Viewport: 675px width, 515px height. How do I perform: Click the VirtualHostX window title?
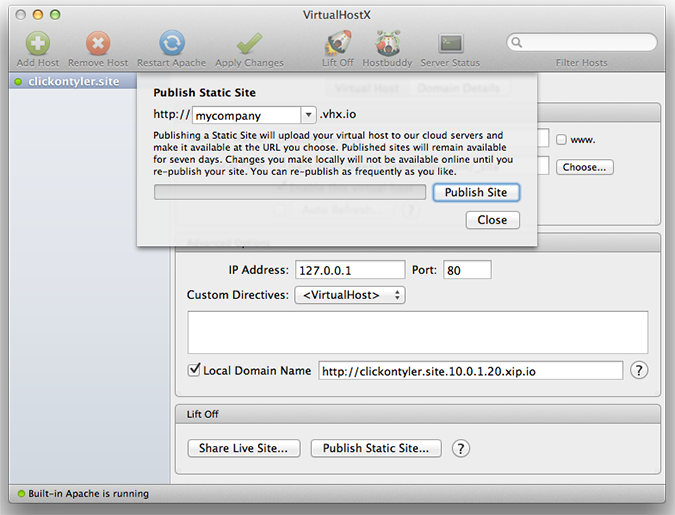click(x=337, y=15)
